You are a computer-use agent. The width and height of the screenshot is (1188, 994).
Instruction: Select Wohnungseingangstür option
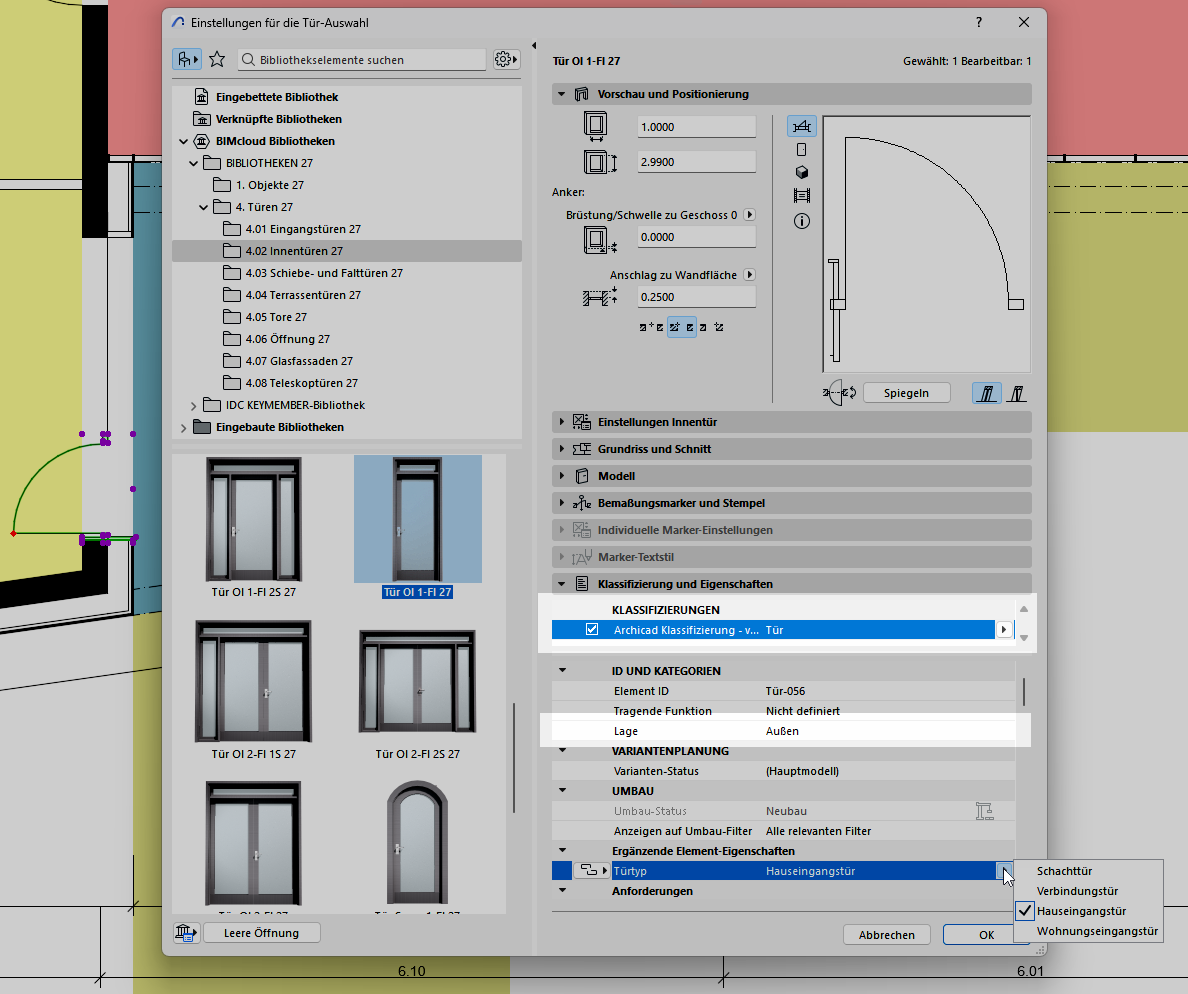pos(1097,931)
